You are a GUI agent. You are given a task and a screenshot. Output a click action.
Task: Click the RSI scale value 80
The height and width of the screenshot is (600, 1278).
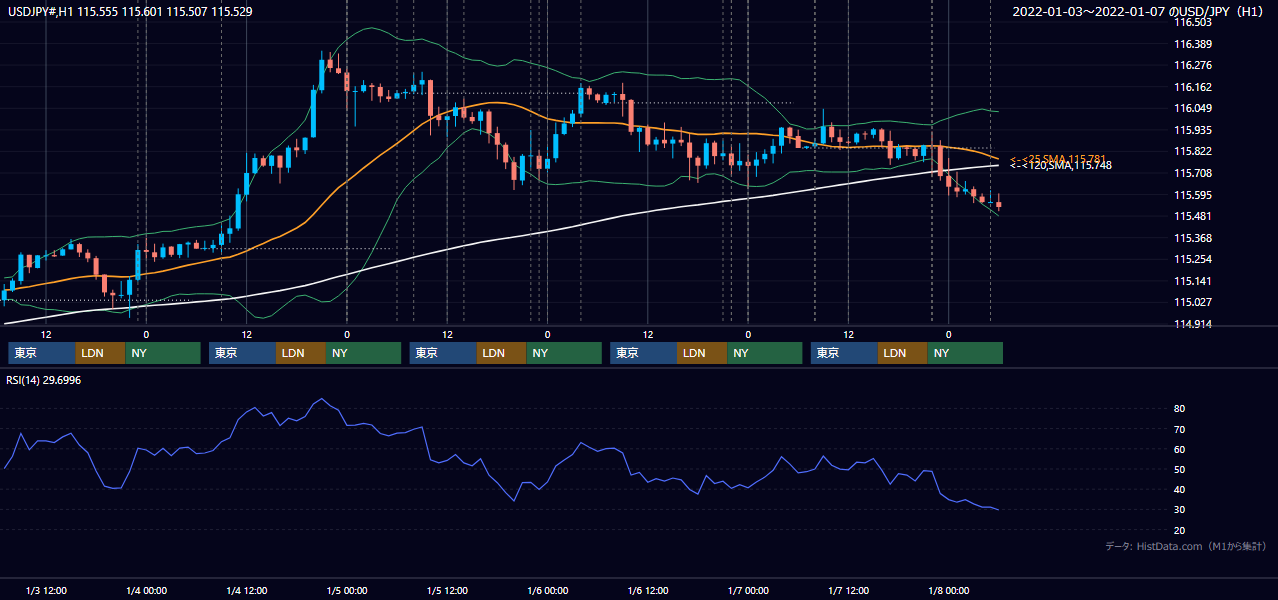[1179, 409]
